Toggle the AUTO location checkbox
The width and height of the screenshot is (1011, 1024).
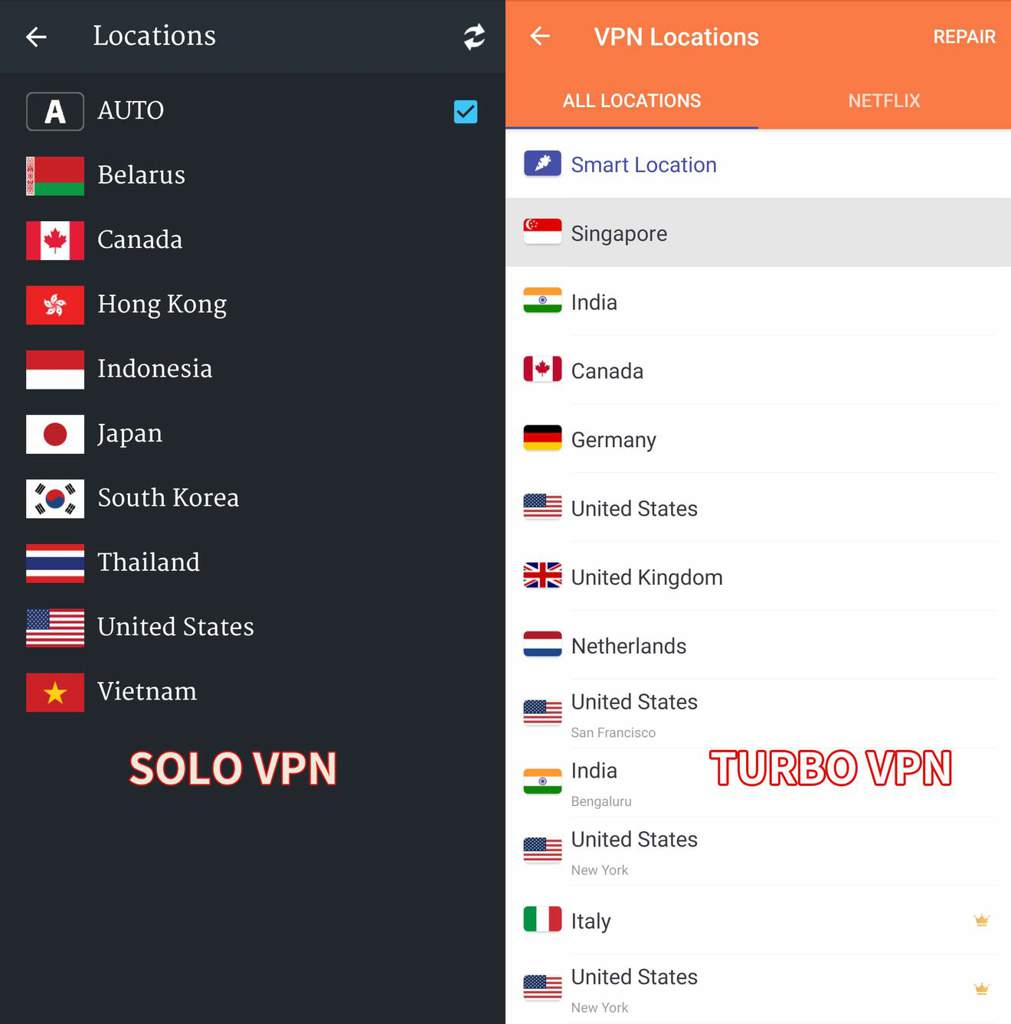point(466,112)
